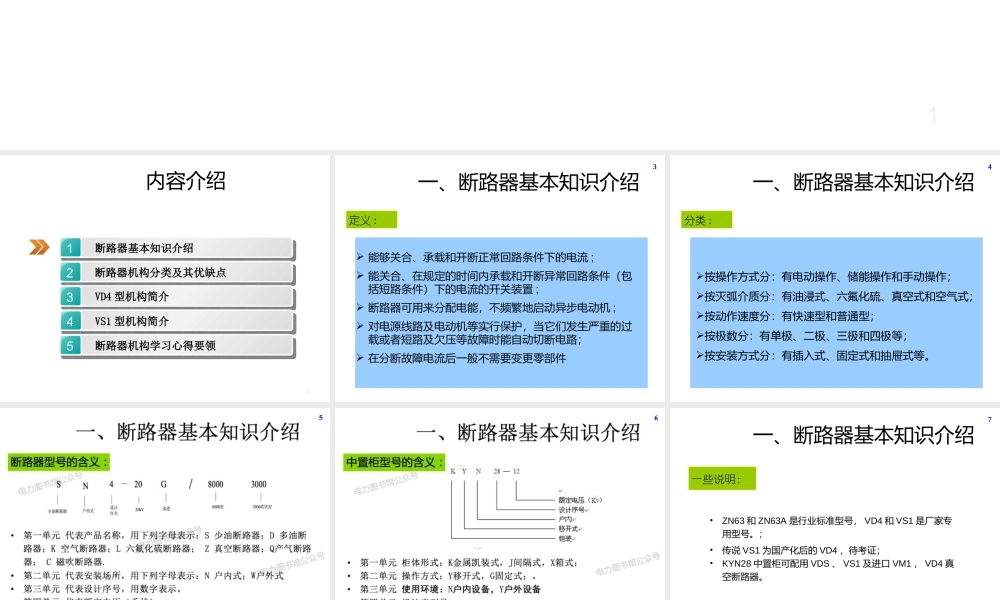1000x600 pixels.
Task: Click badge 5 for 断路器机构学习心得要领
Action: pyautogui.click(x=68, y=345)
